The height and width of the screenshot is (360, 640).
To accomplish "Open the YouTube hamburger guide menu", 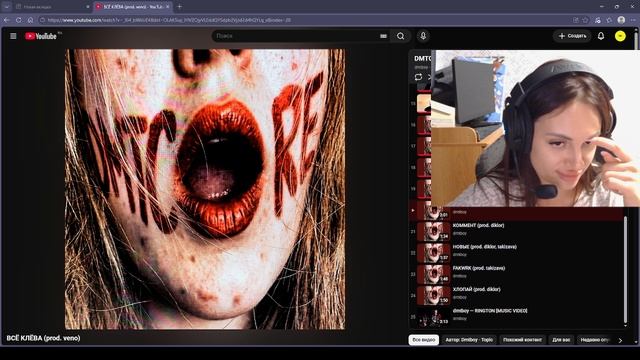I will coord(13,36).
